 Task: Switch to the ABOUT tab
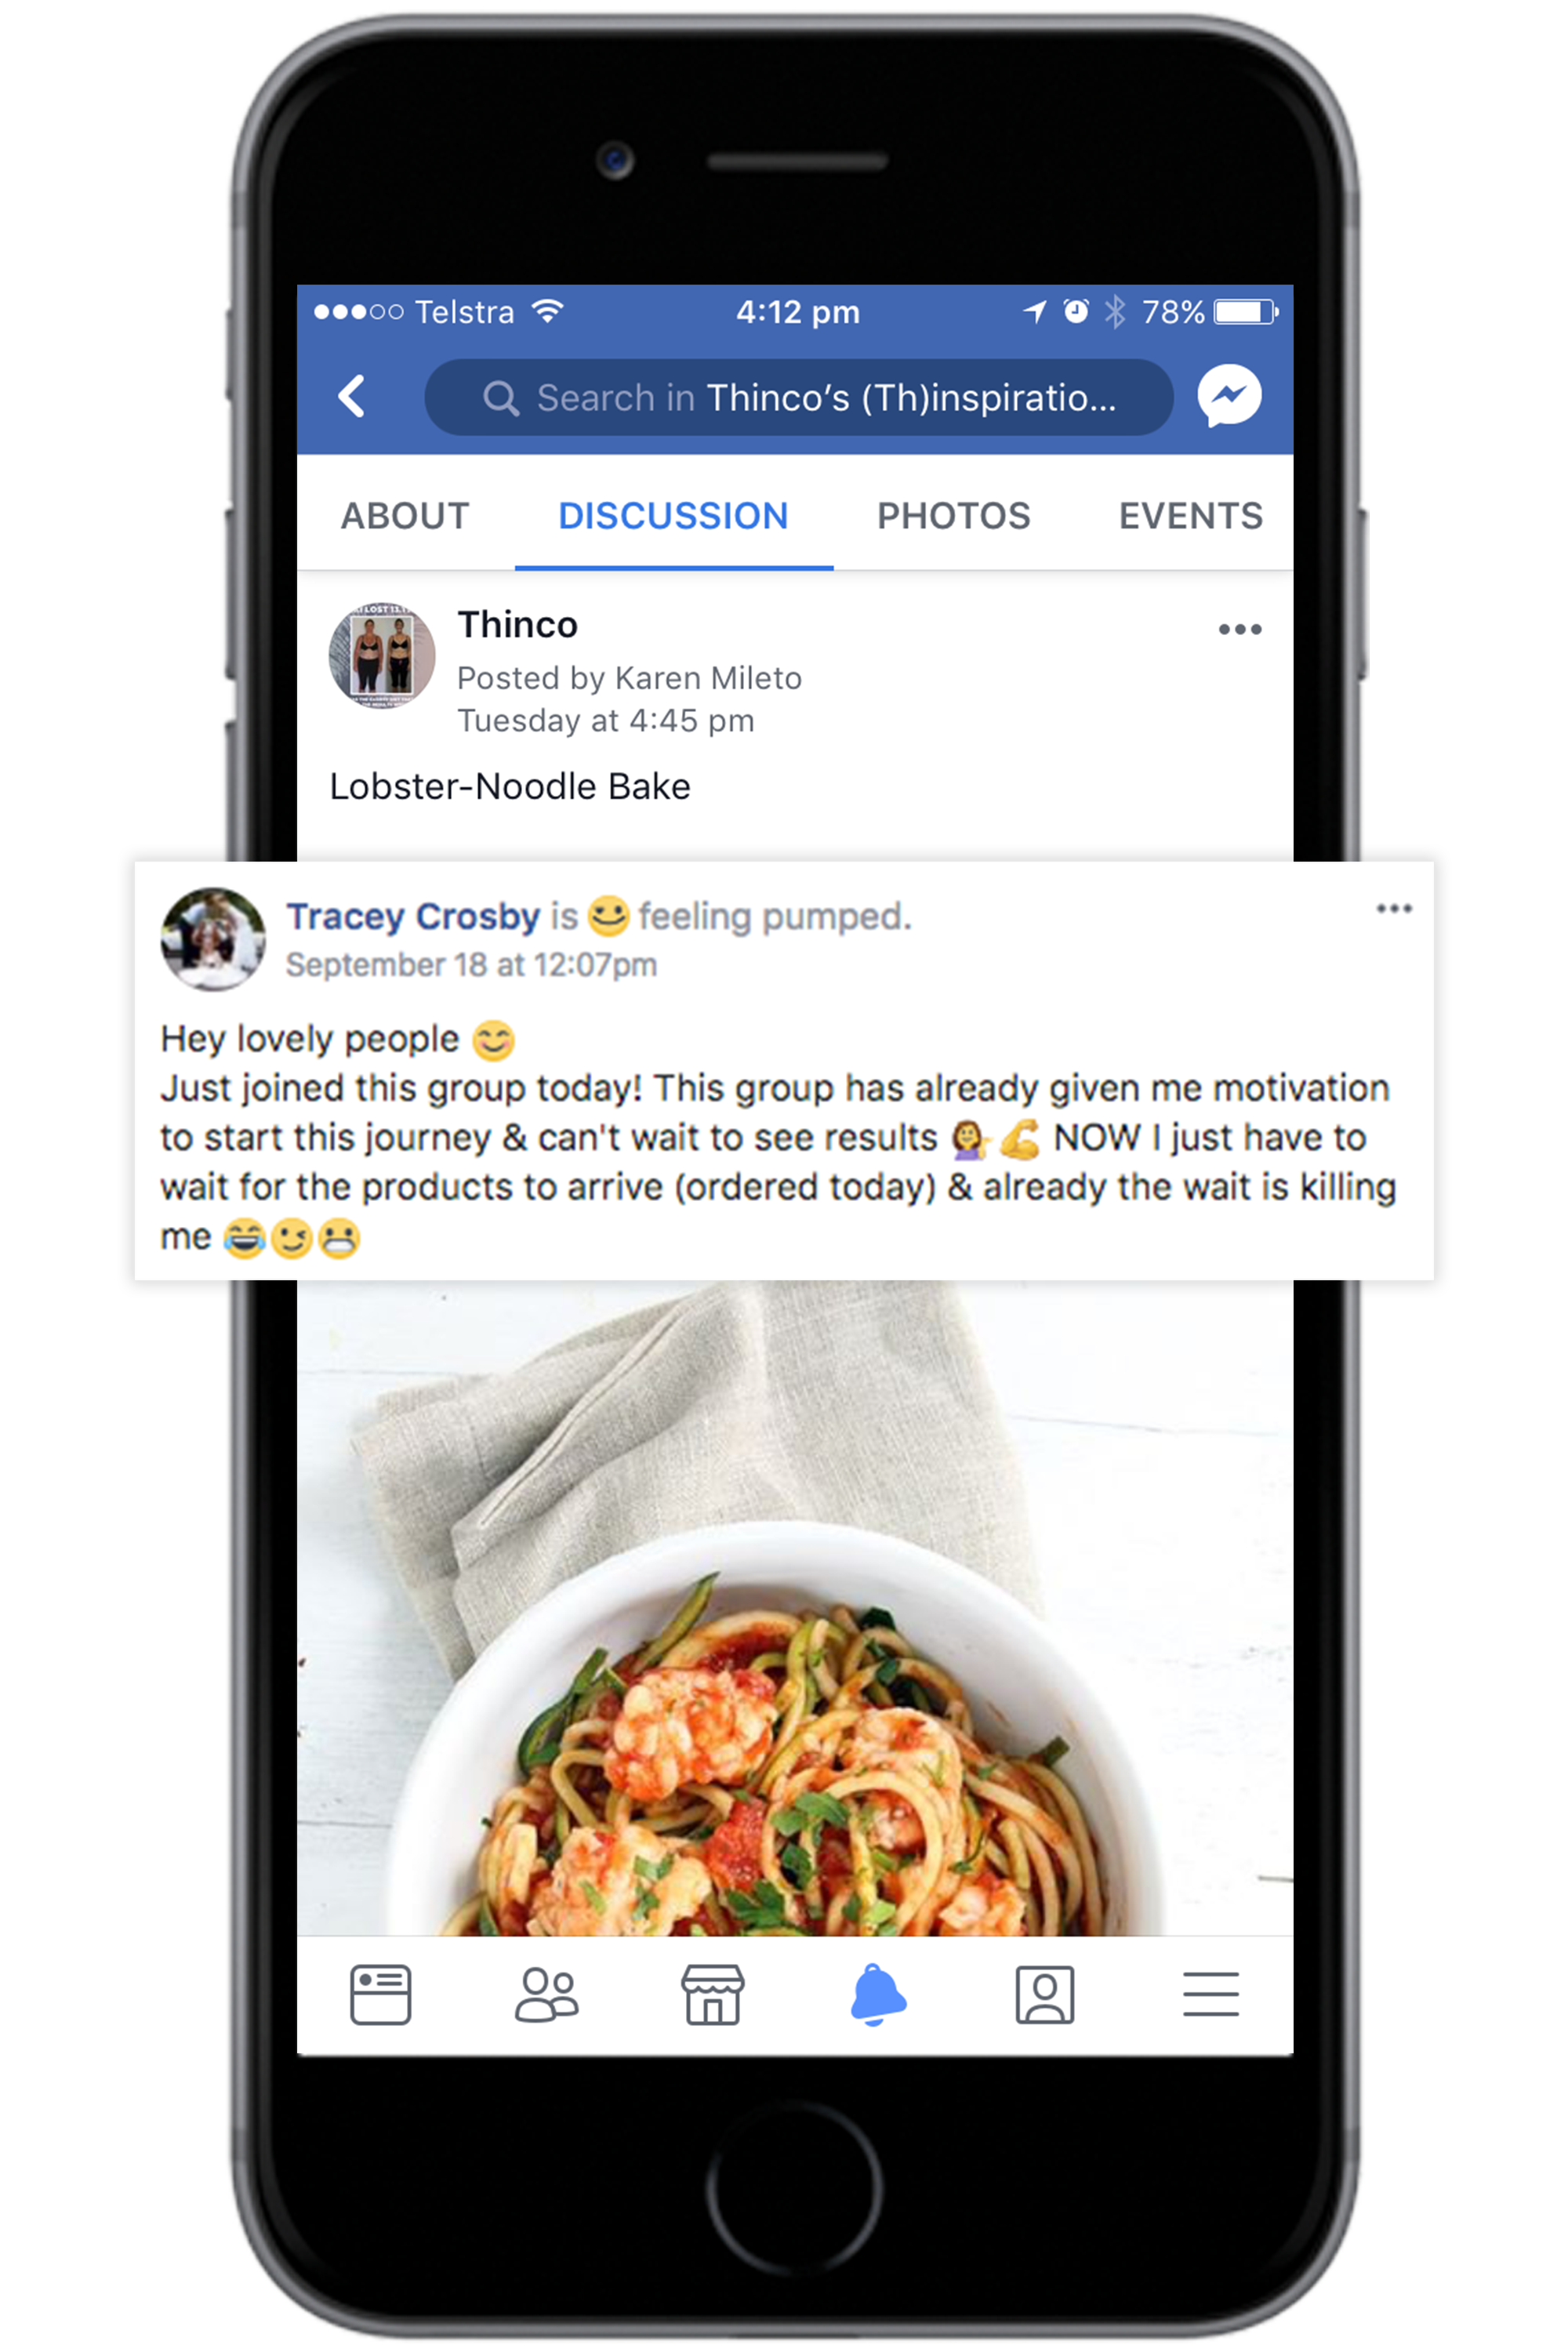point(405,516)
